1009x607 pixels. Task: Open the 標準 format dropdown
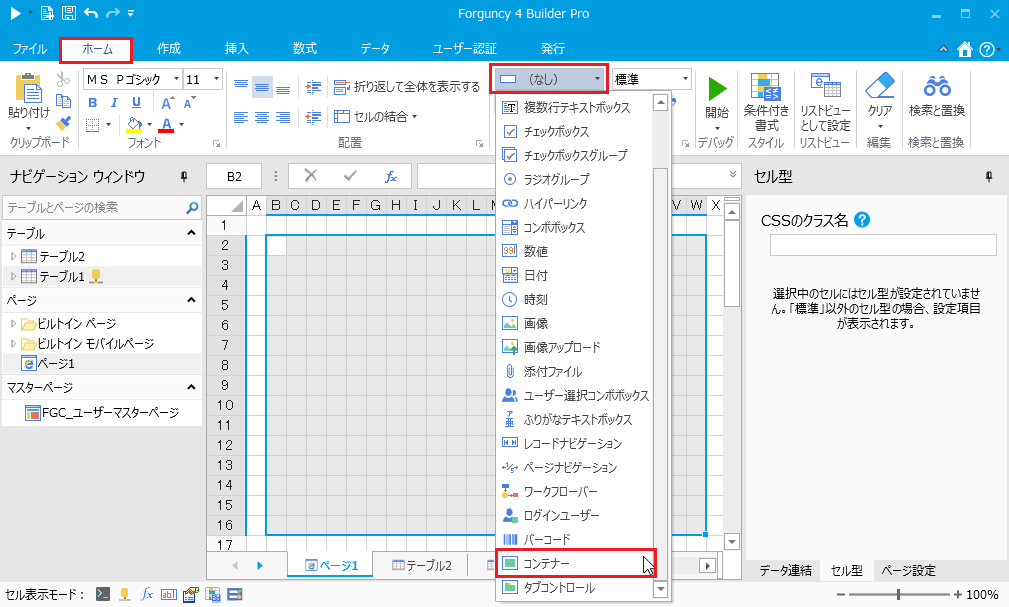(x=685, y=79)
